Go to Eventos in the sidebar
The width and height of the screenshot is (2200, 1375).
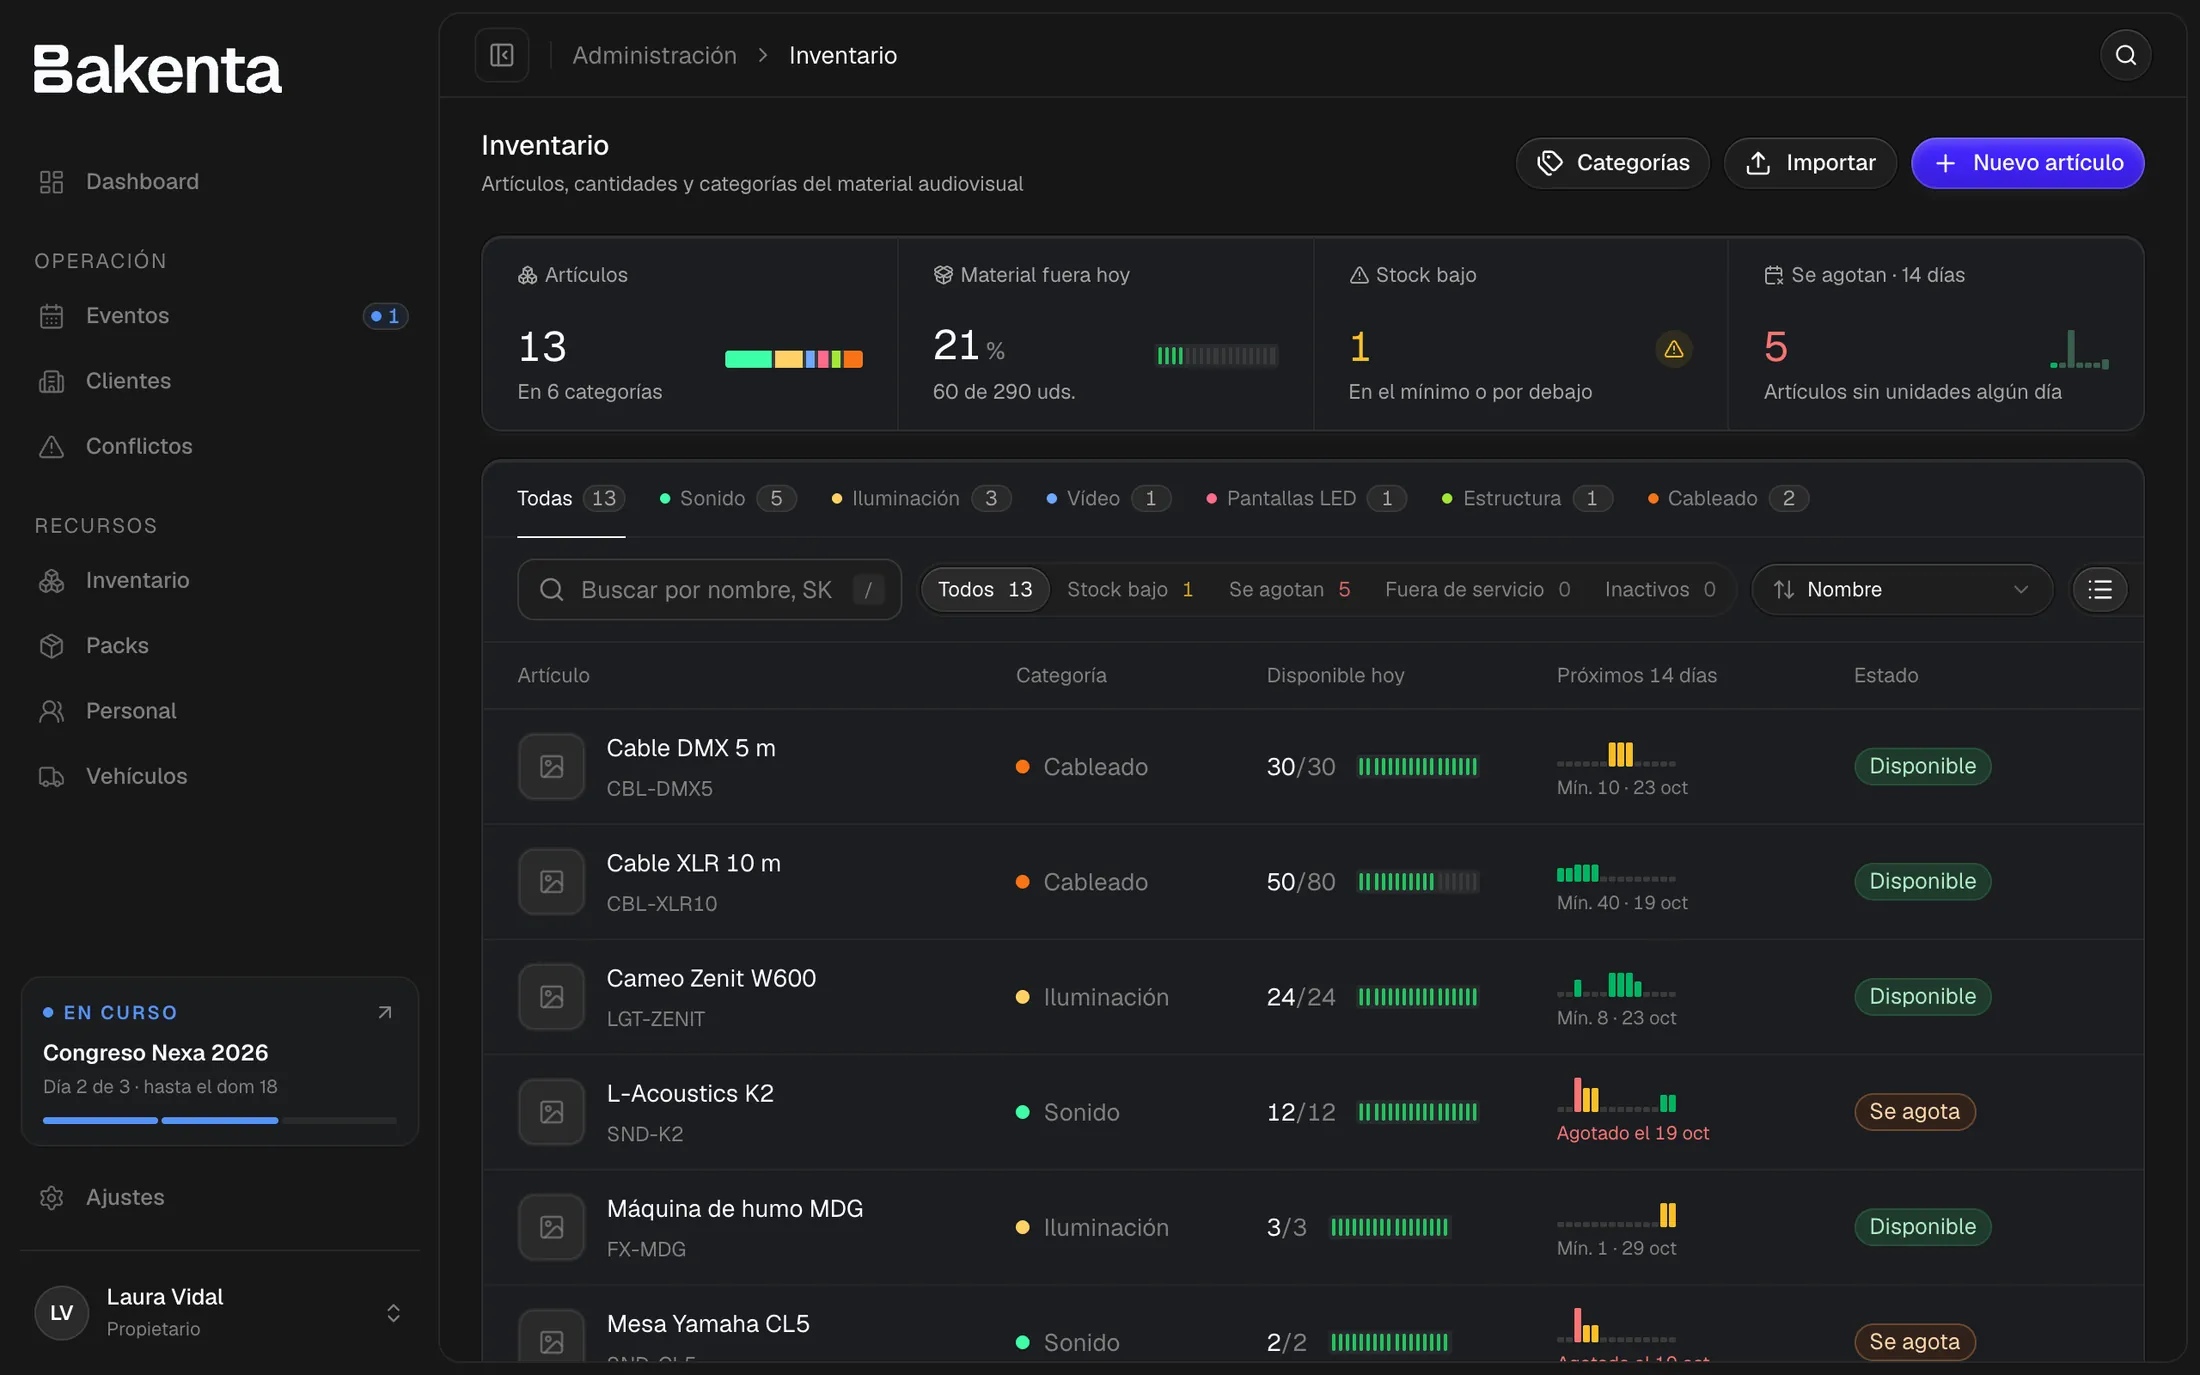point(219,316)
